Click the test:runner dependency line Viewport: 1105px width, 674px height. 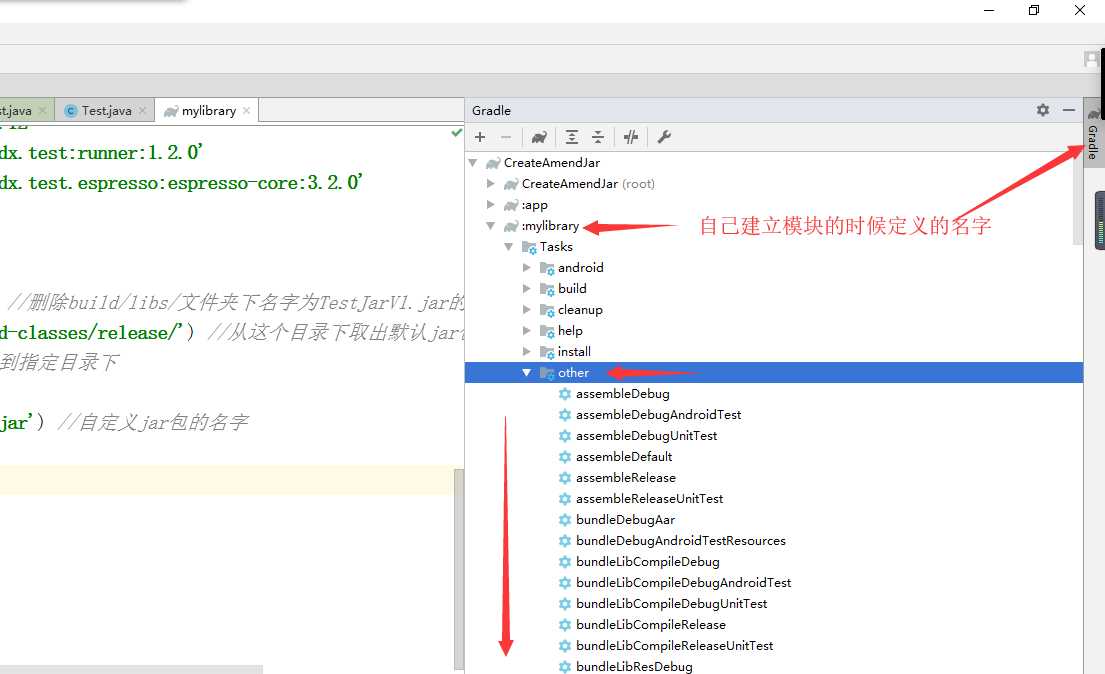[101, 153]
